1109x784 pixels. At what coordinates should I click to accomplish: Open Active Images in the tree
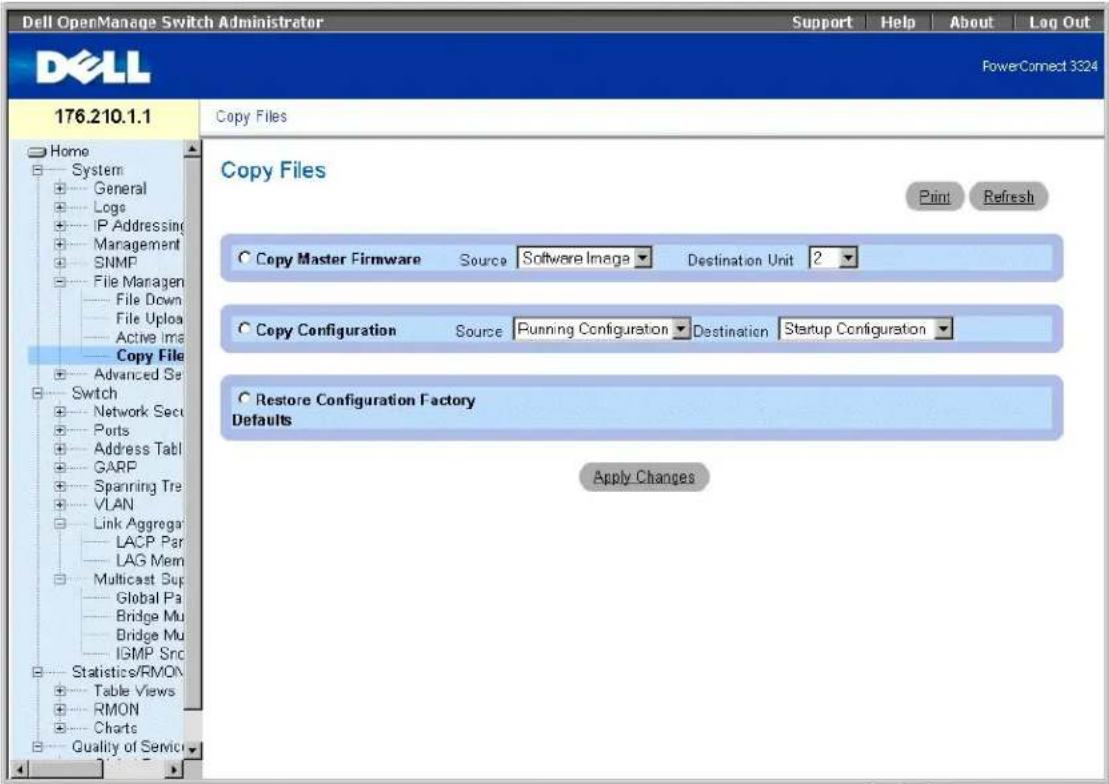pos(149,338)
